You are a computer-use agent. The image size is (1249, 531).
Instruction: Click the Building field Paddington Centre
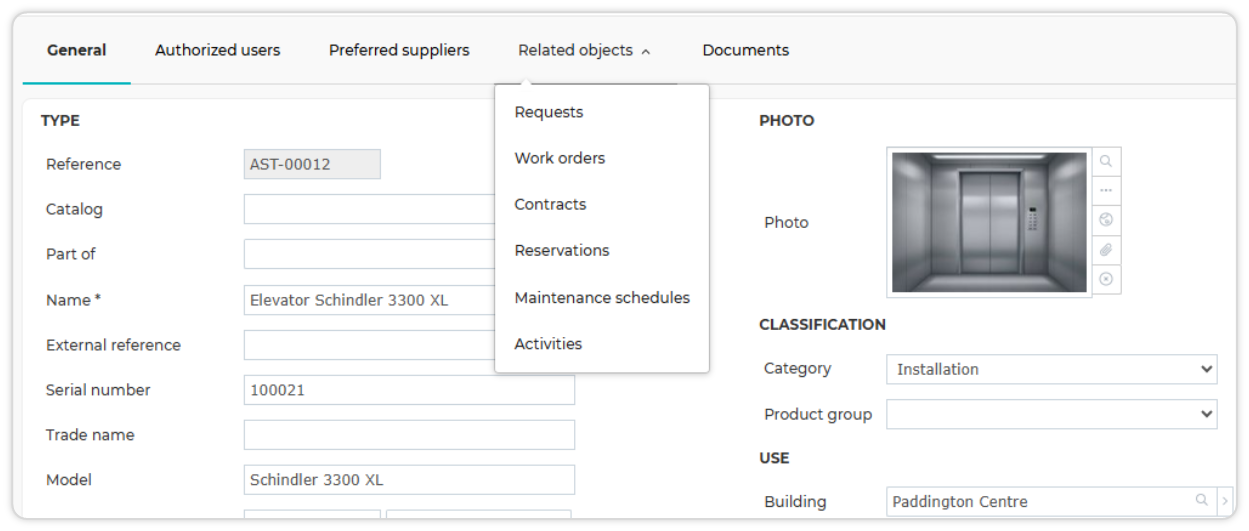pyautogui.click(x=1040, y=501)
